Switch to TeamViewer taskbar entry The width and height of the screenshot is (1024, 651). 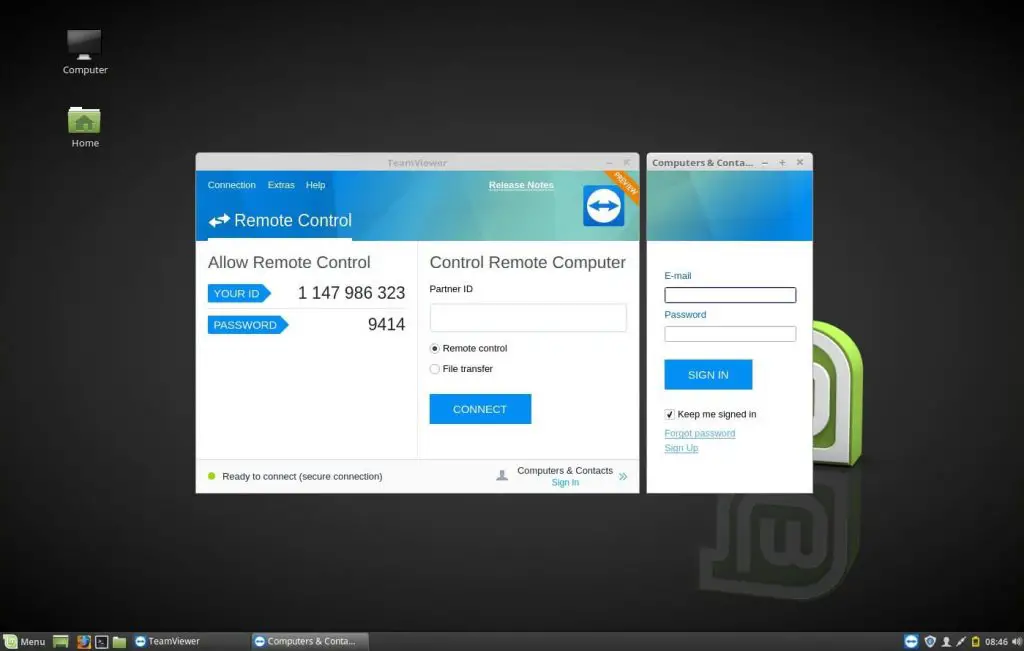(x=189, y=641)
